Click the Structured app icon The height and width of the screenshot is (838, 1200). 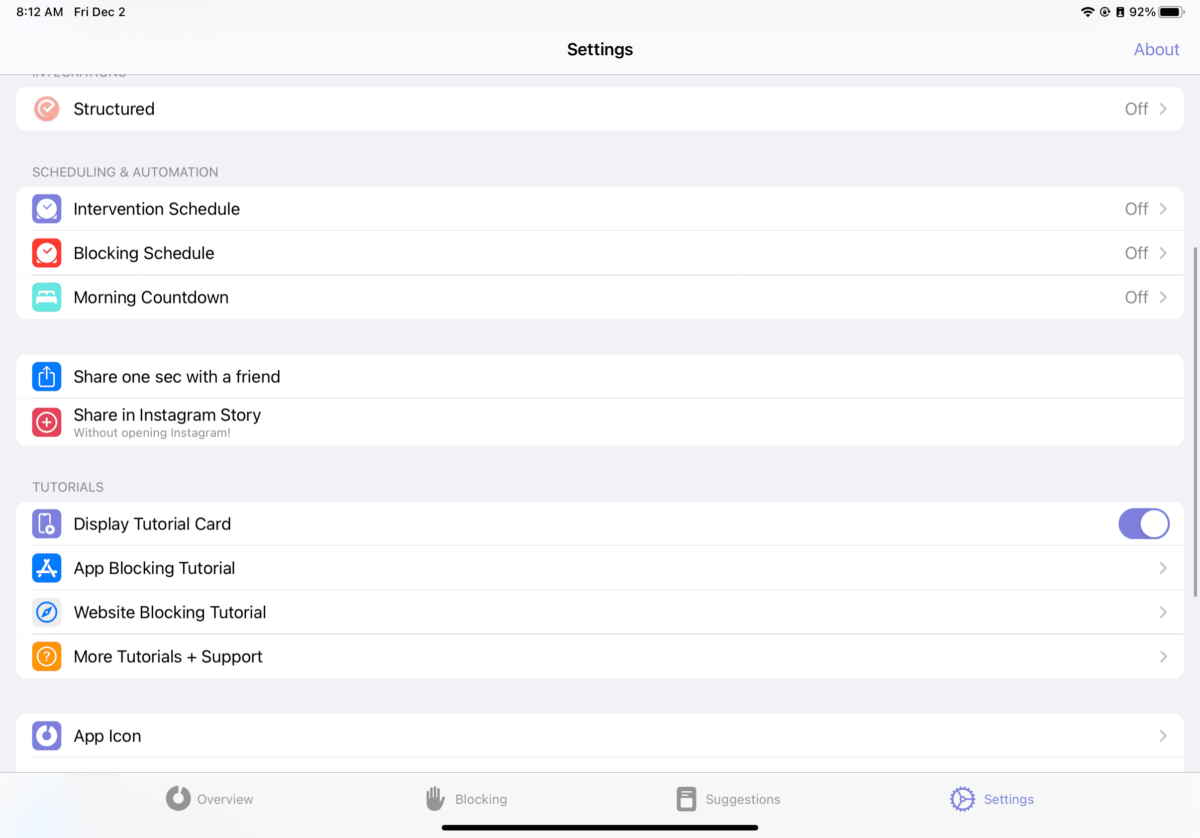tap(47, 109)
